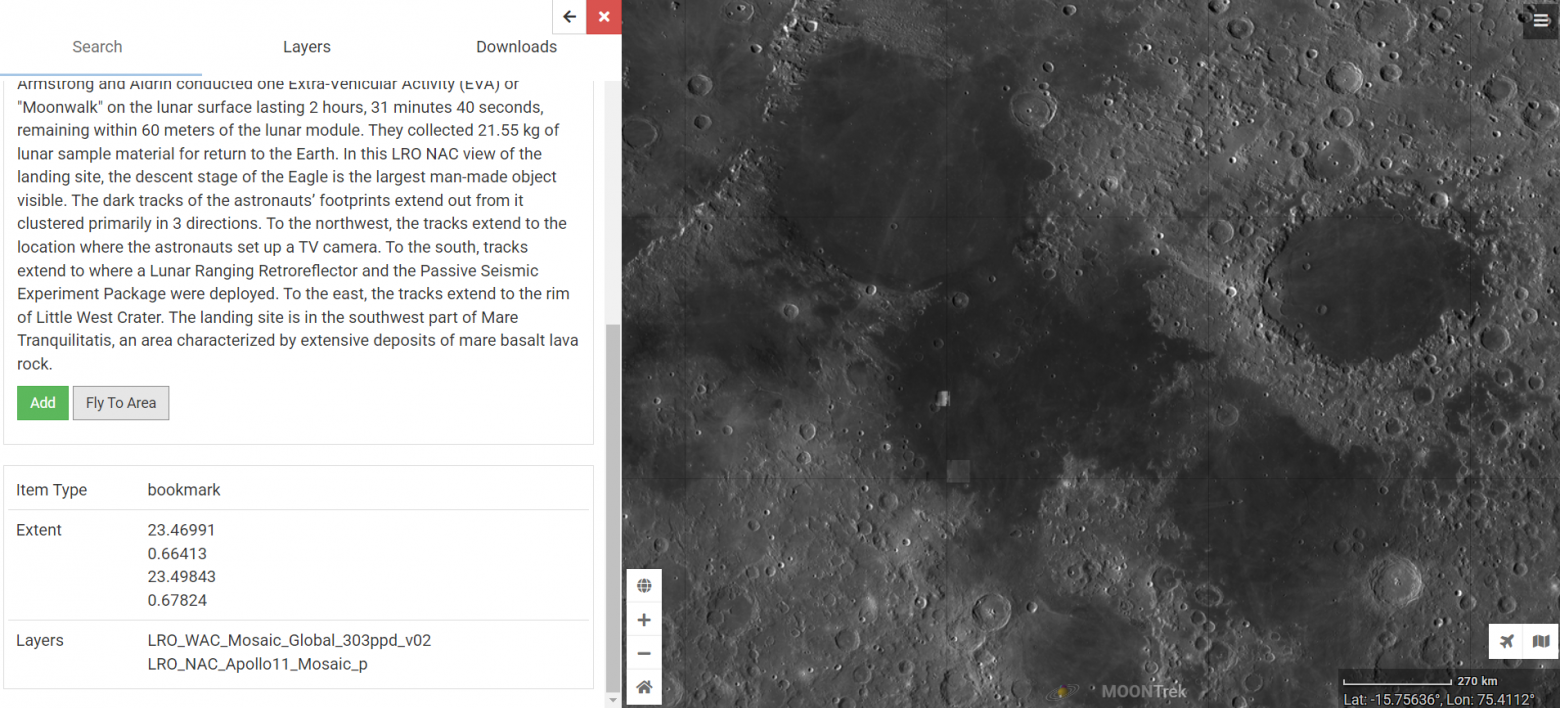Zoom out with the minus icon

click(644, 654)
